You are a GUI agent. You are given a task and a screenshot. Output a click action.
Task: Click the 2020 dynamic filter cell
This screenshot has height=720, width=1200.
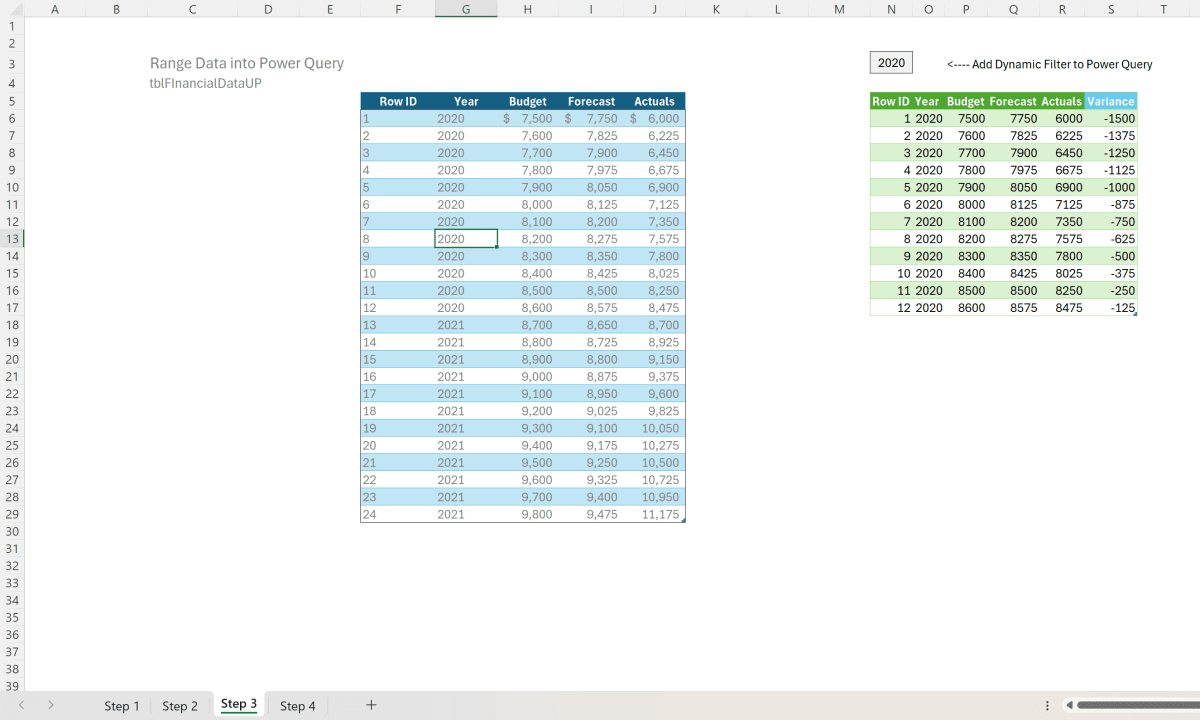[891, 62]
